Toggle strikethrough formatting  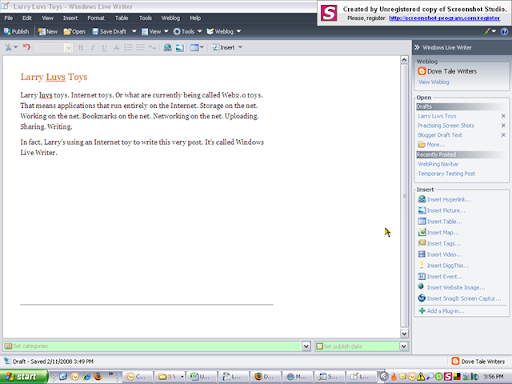(x=116, y=48)
